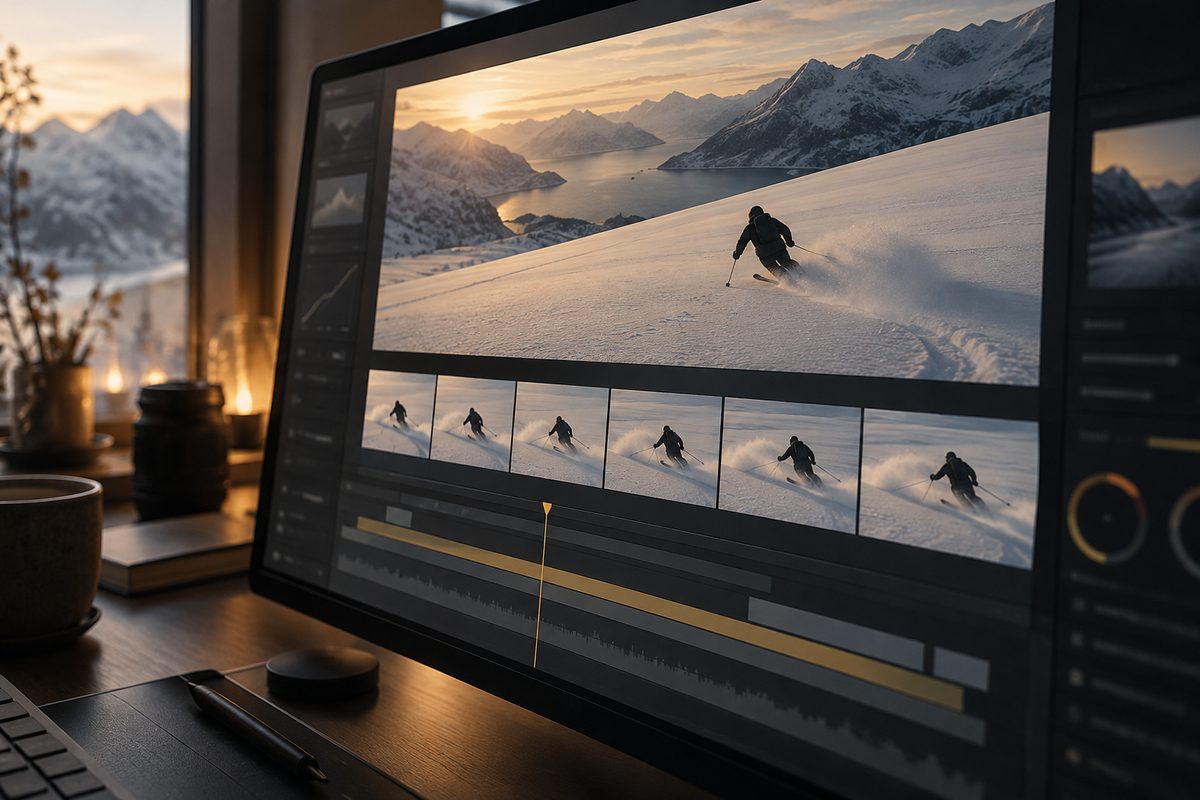The width and height of the screenshot is (1200, 800).
Task: Select the fourth filmstrip frame thumbnail
Action: click(x=664, y=447)
